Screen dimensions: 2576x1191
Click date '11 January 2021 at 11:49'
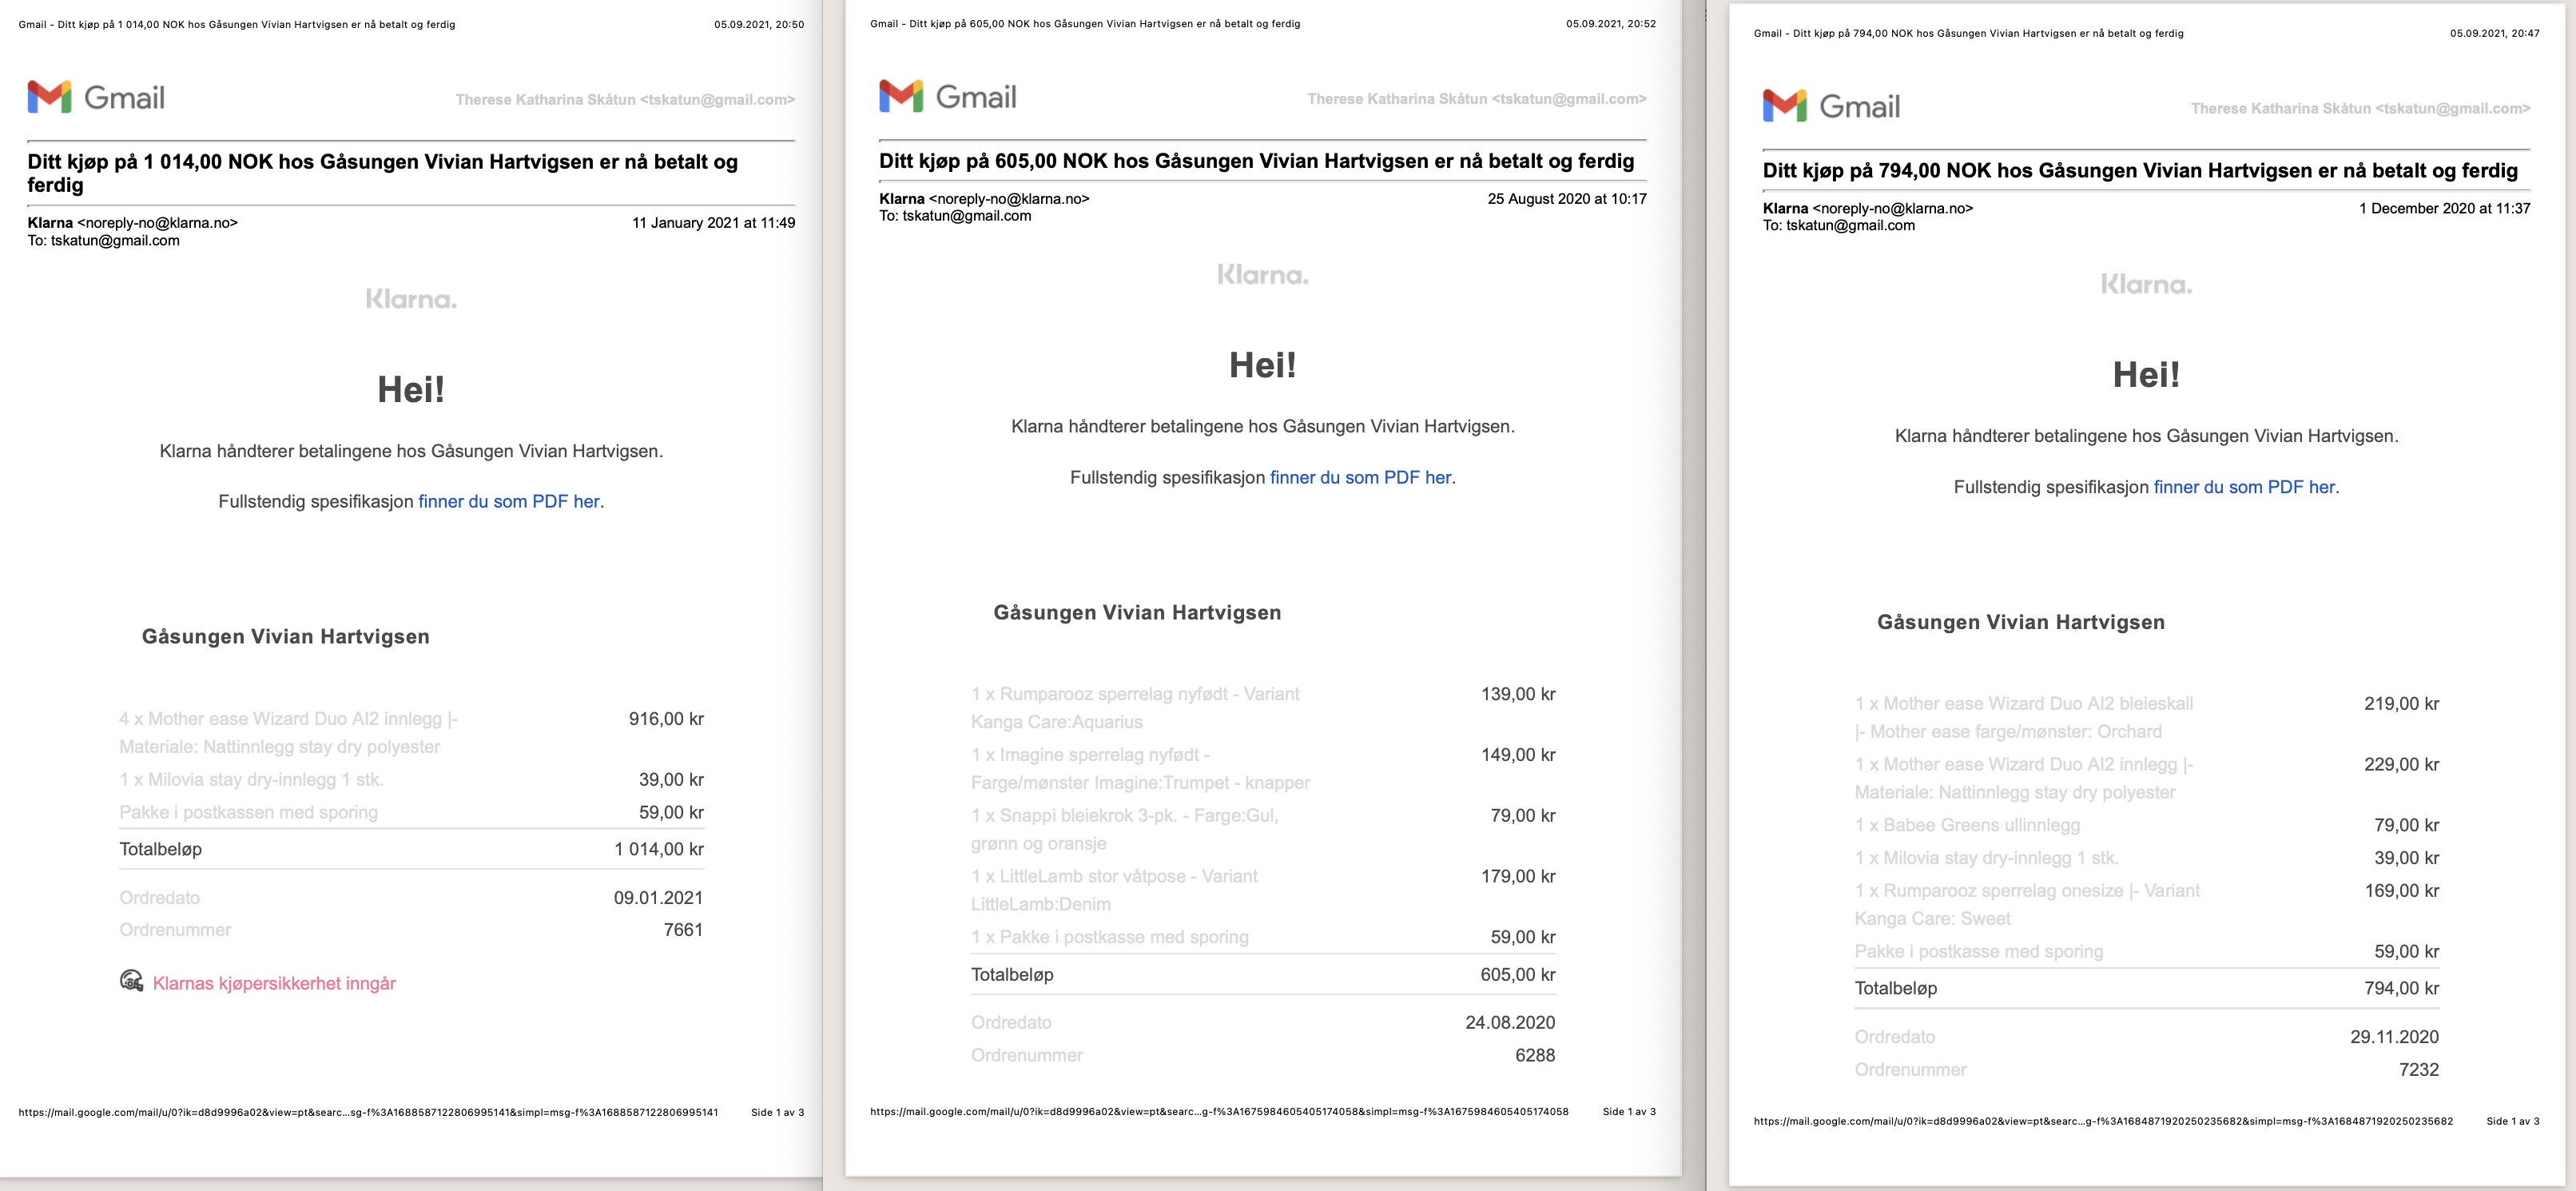click(714, 223)
